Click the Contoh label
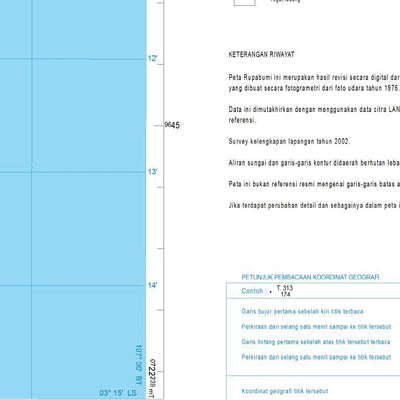400x400 pixels. 252,291
